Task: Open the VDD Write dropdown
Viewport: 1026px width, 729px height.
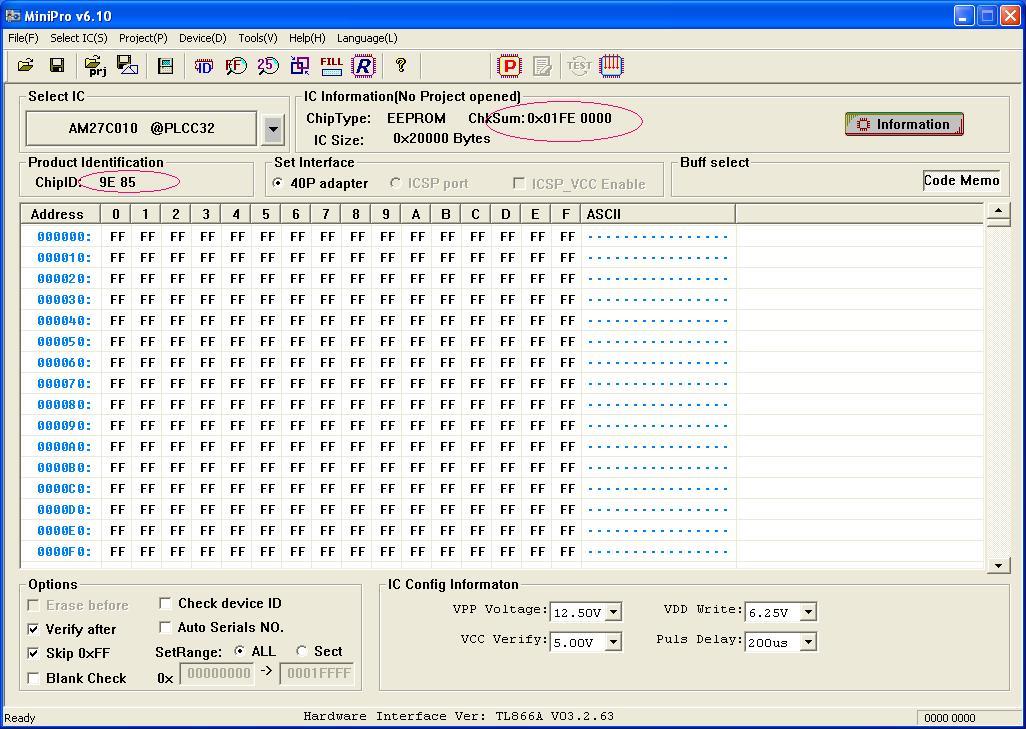Action: pyautogui.click(x=808, y=613)
